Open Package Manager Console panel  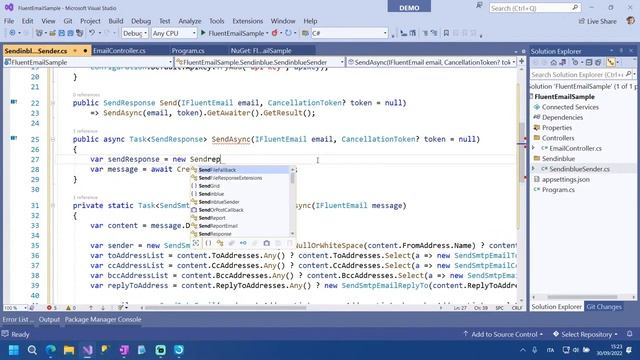pos(103,320)
